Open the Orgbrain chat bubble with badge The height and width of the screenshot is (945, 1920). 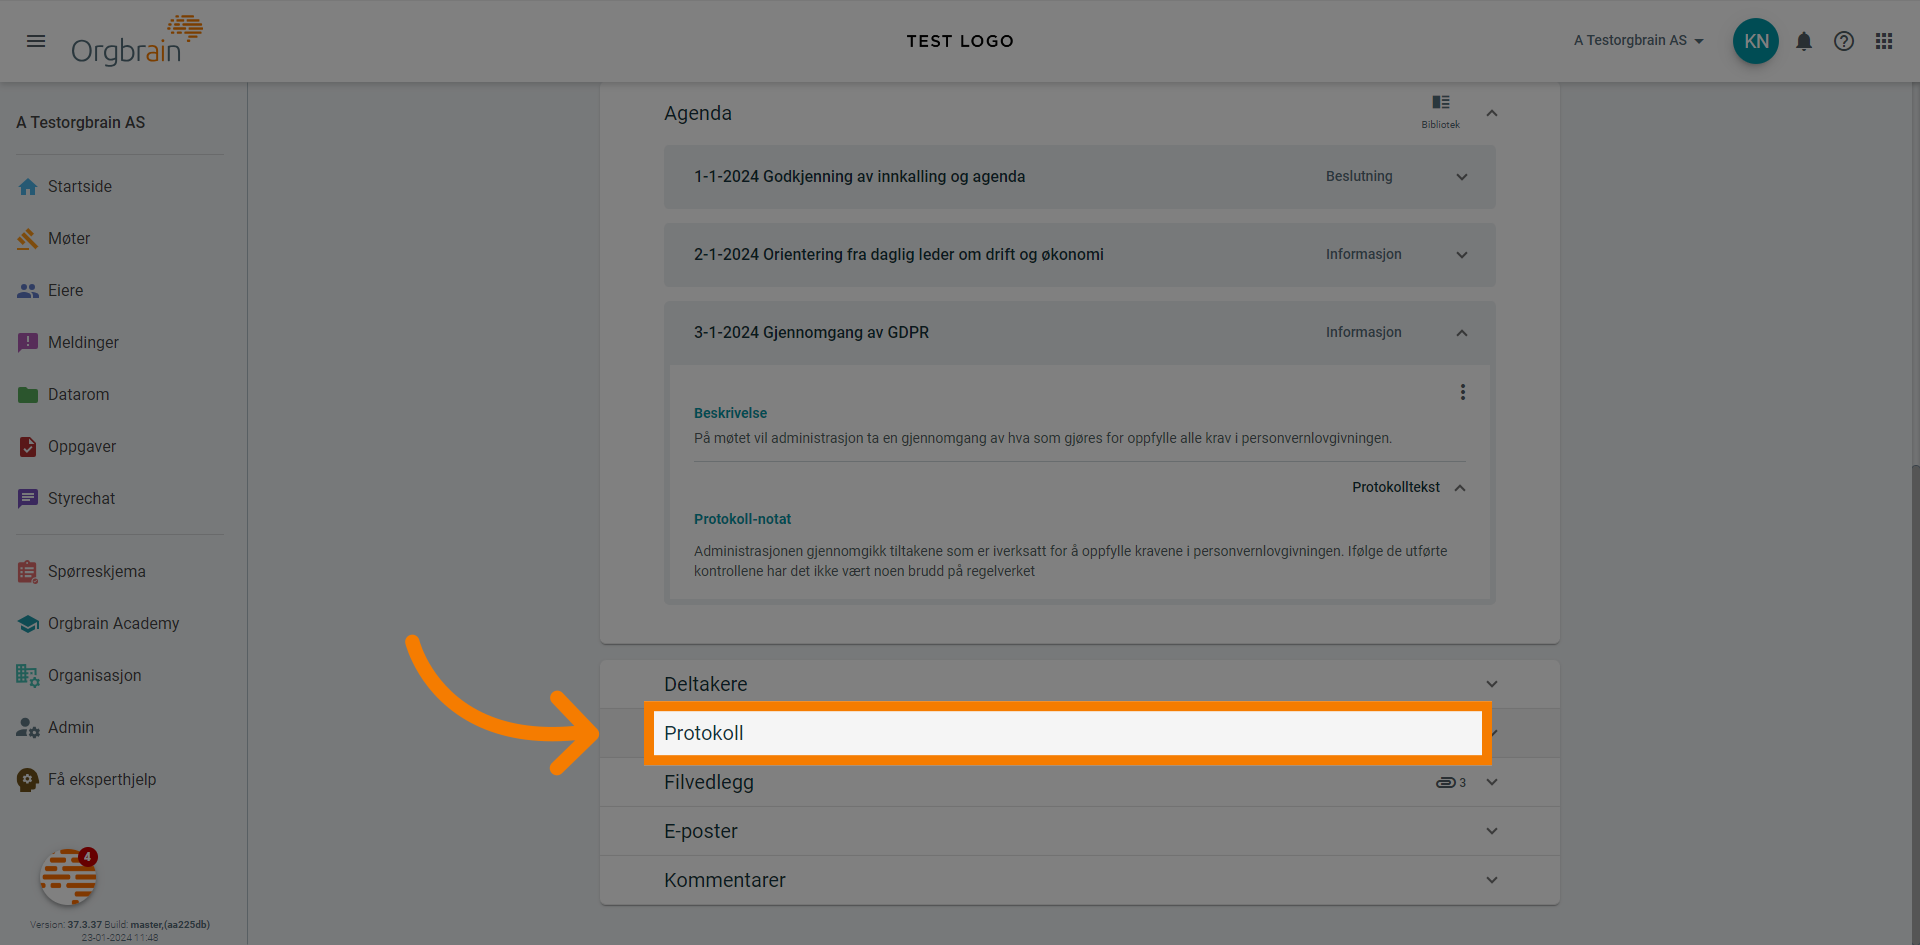click(x=68, y=877)
